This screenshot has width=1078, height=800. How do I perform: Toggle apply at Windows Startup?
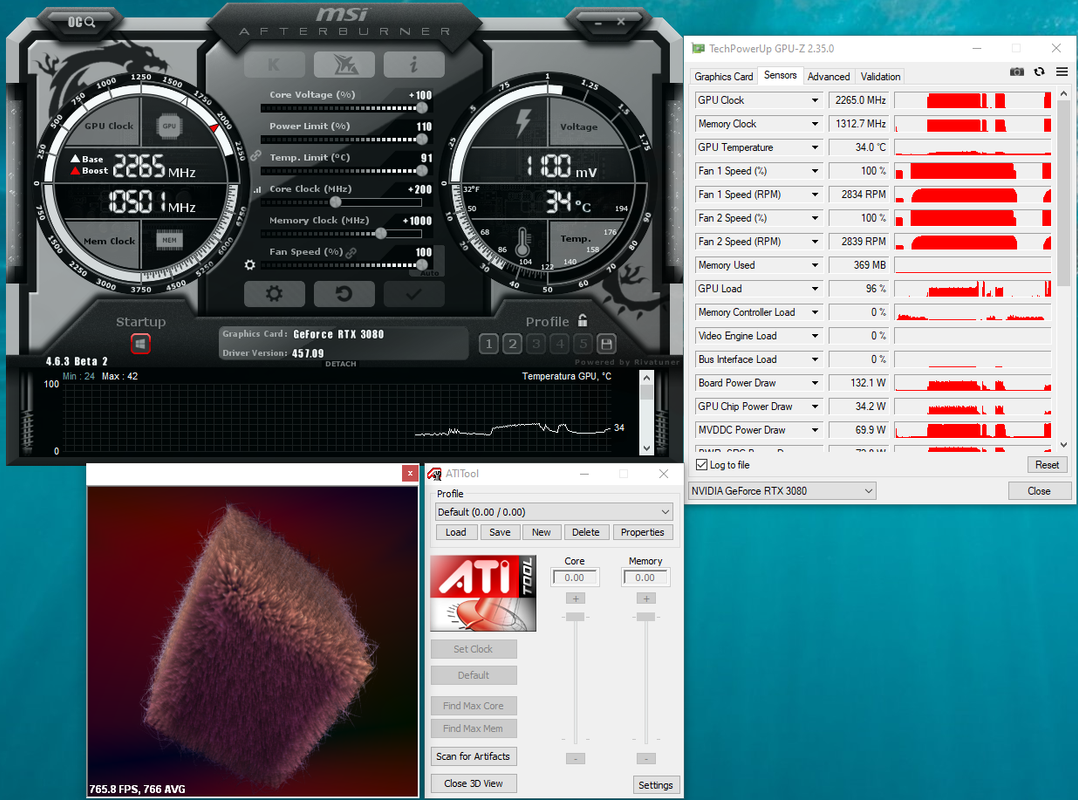[x=140, y=344]
